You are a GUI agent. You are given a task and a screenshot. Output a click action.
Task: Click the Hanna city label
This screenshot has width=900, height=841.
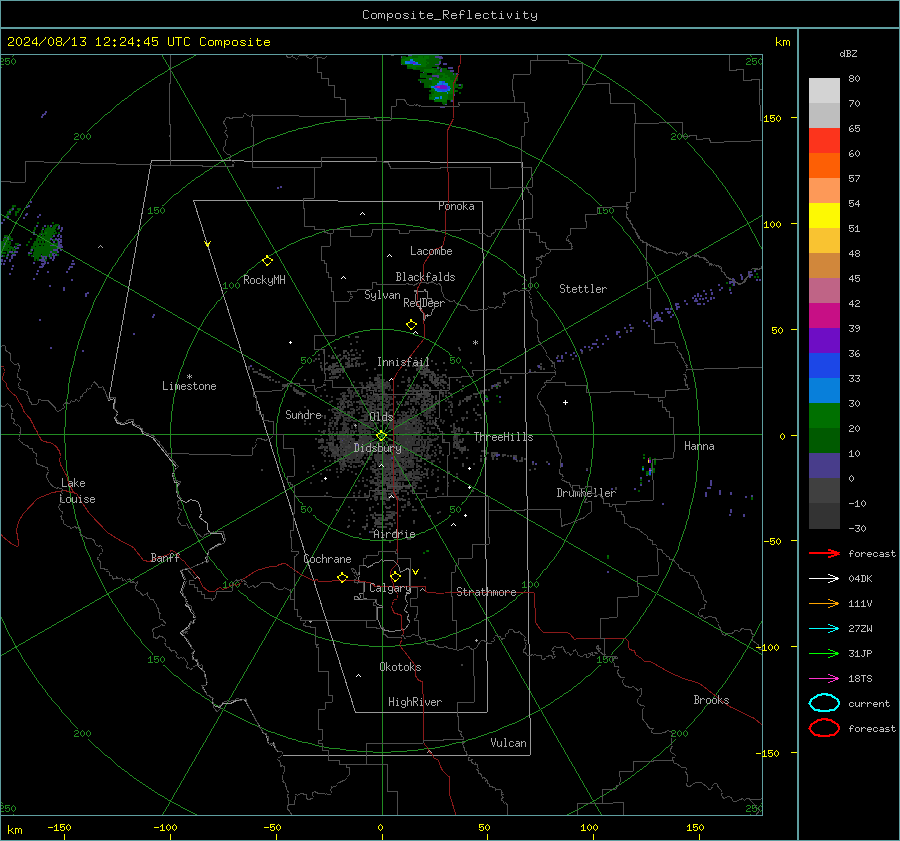(699, 446)
